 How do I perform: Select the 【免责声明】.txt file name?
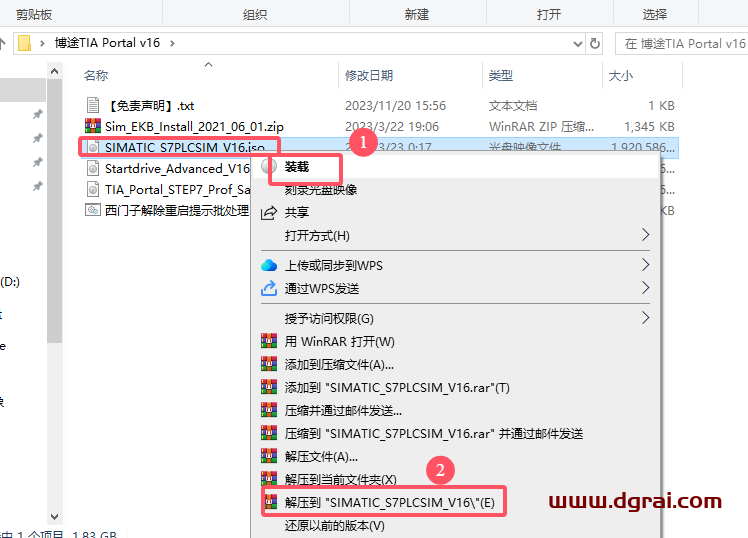click(x=152, y=105)
